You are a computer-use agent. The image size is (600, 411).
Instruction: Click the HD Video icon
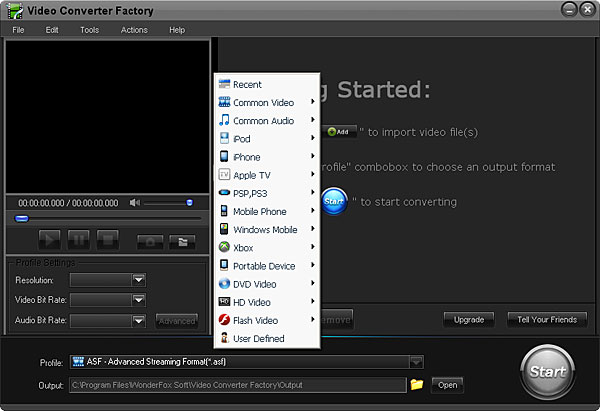click(224, 302)
